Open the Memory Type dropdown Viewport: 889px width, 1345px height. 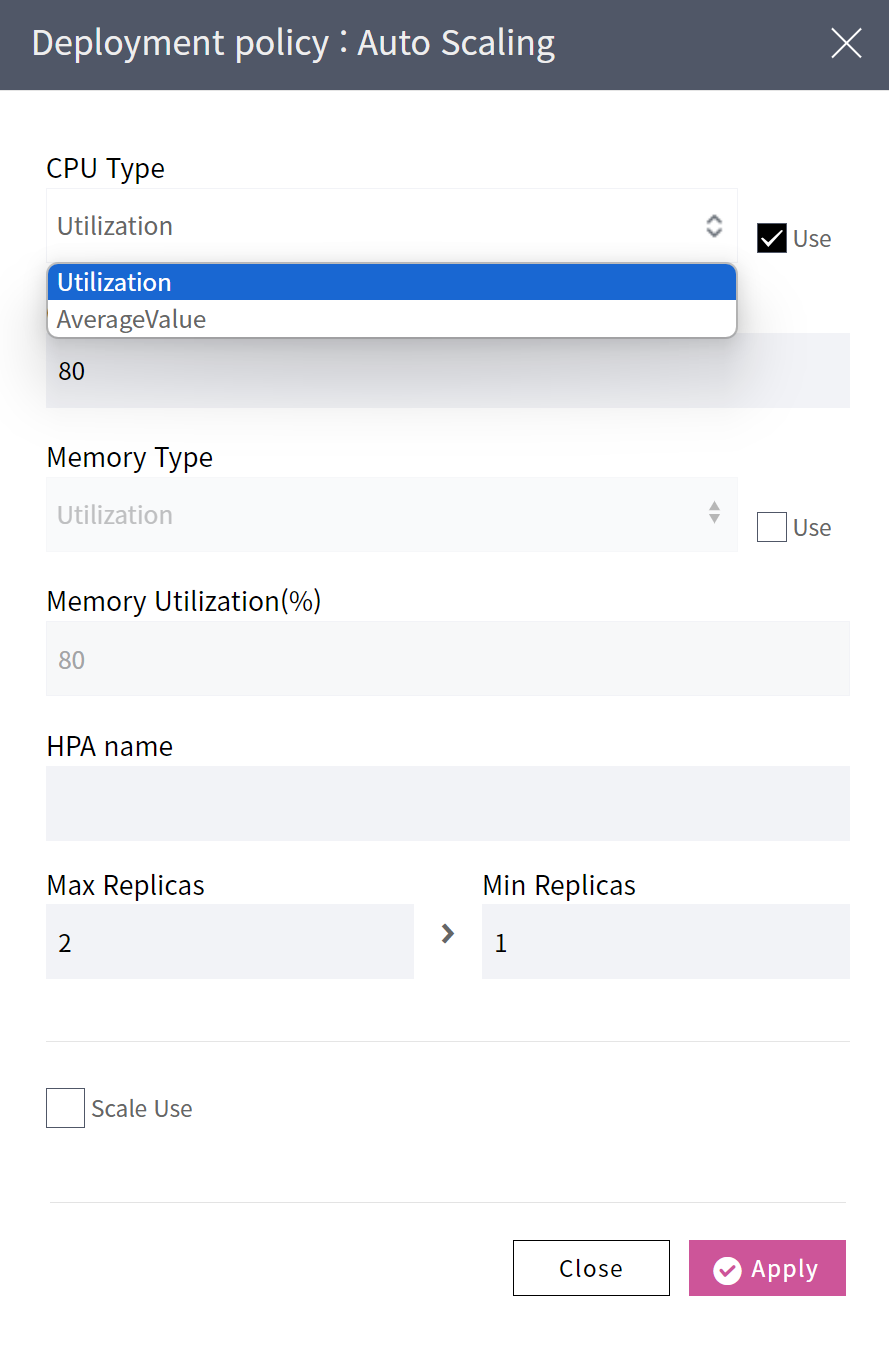coord(390,514)
